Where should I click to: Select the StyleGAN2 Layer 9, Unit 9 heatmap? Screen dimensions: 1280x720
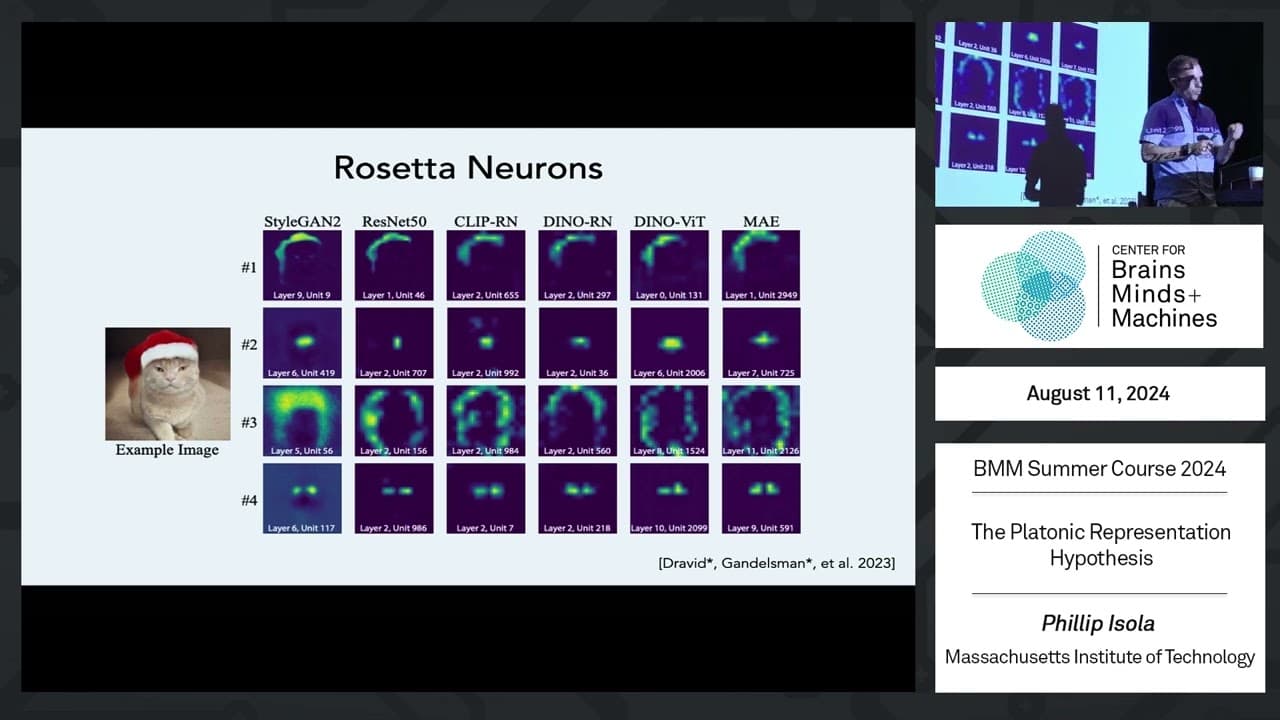pos(302,266)
